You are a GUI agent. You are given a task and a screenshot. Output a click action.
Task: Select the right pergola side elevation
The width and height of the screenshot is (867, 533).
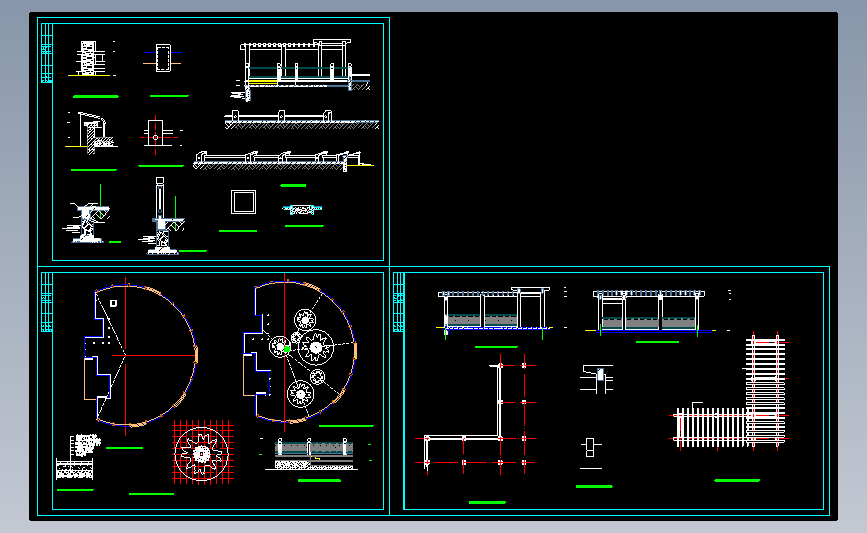(x=650, y=312)
